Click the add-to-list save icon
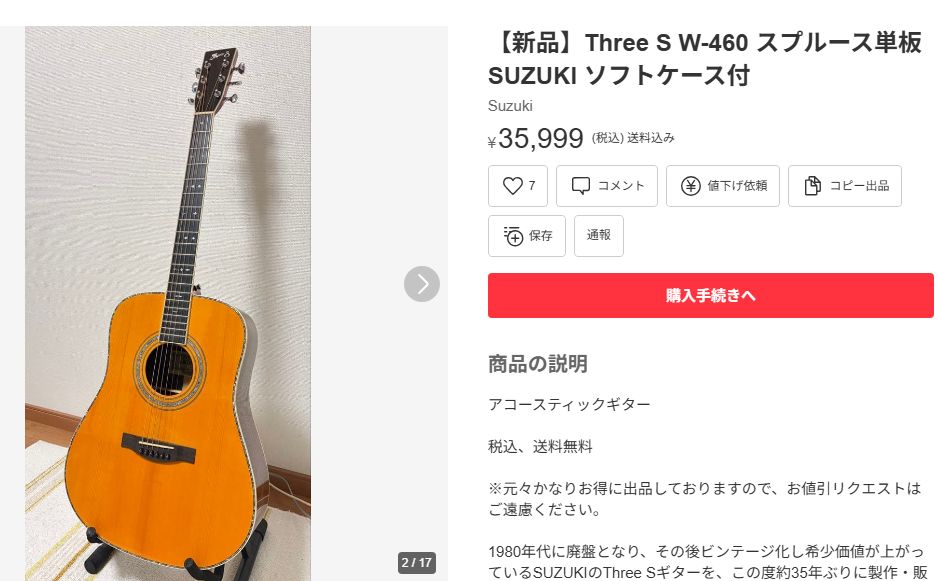Screen dimensions: 938x581 (x=513, y=236)
